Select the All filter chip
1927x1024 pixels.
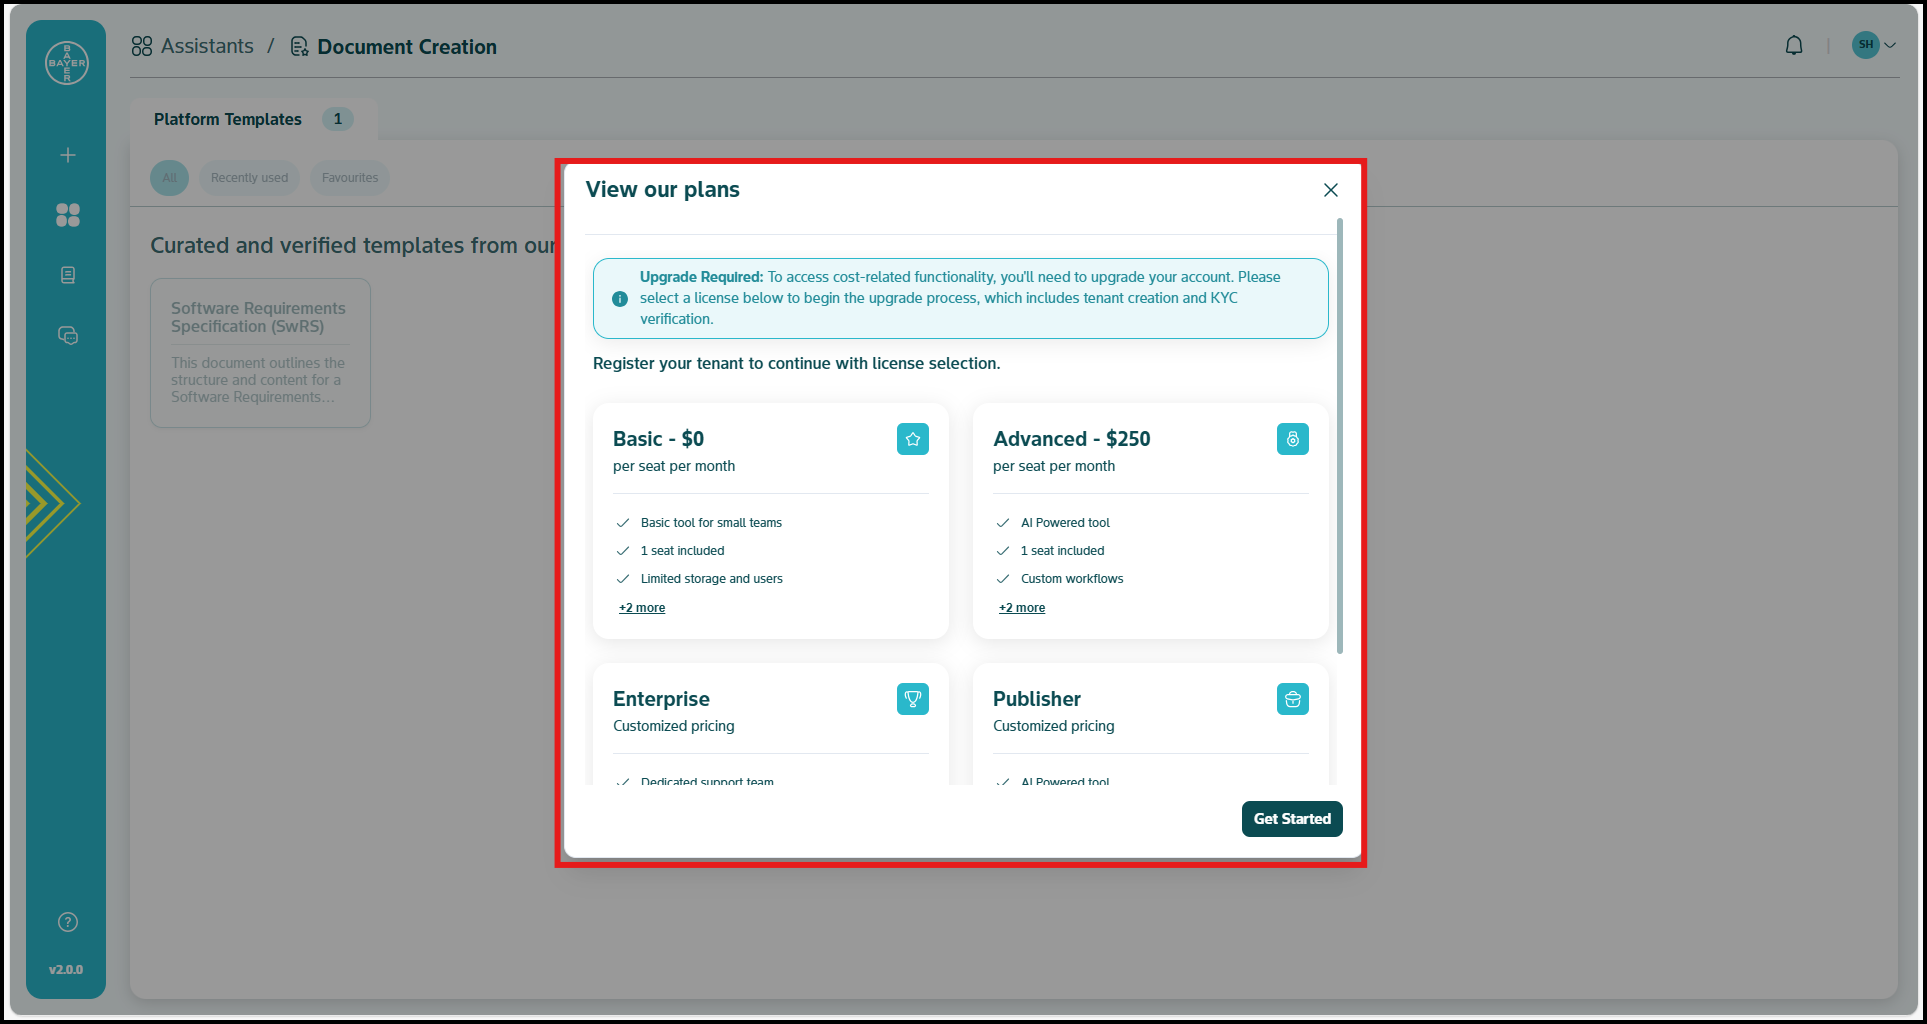(x=169, y=178)
